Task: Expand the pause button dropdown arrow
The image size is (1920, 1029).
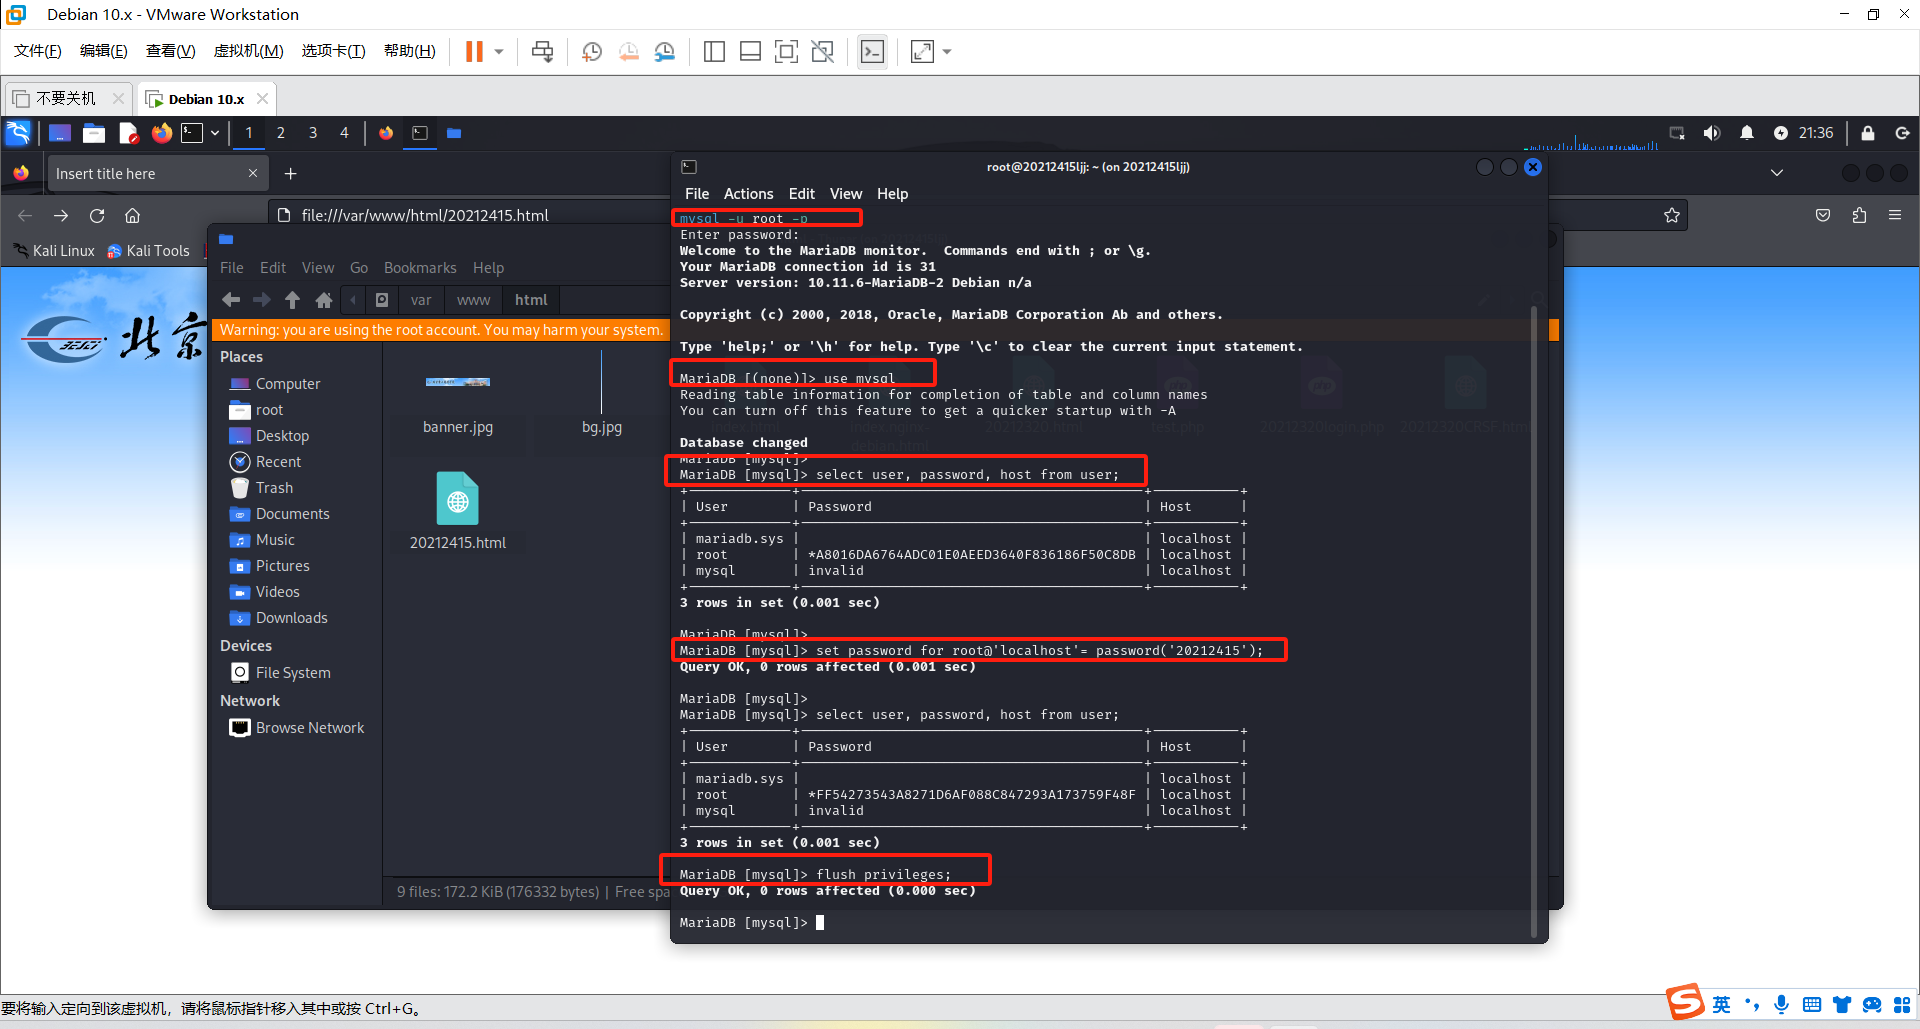Action: pos(499,52)
